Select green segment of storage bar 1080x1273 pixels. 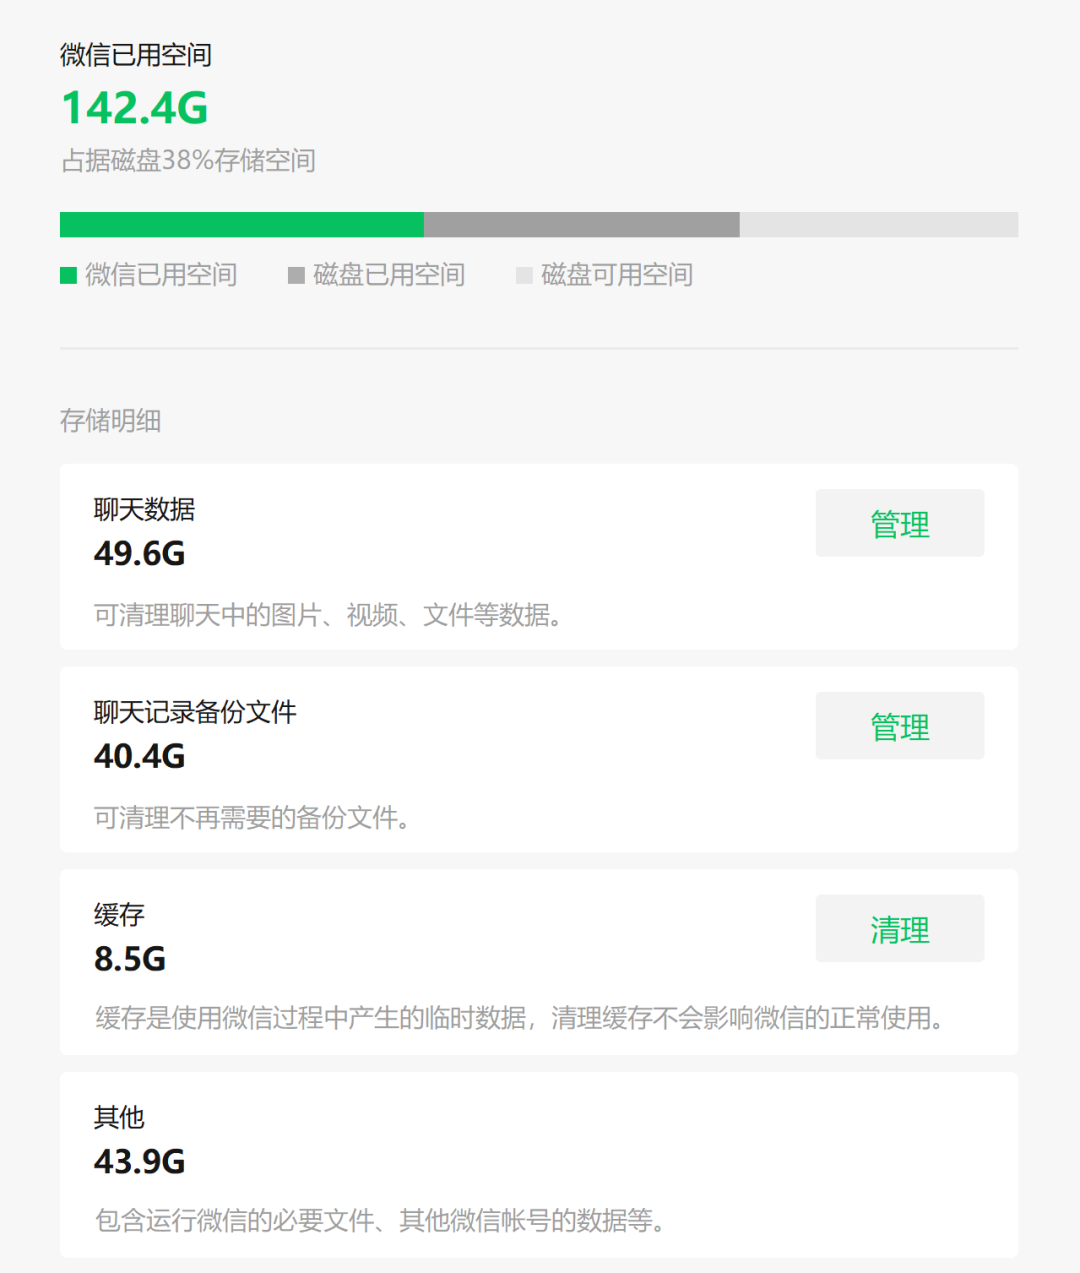(242, 224)
